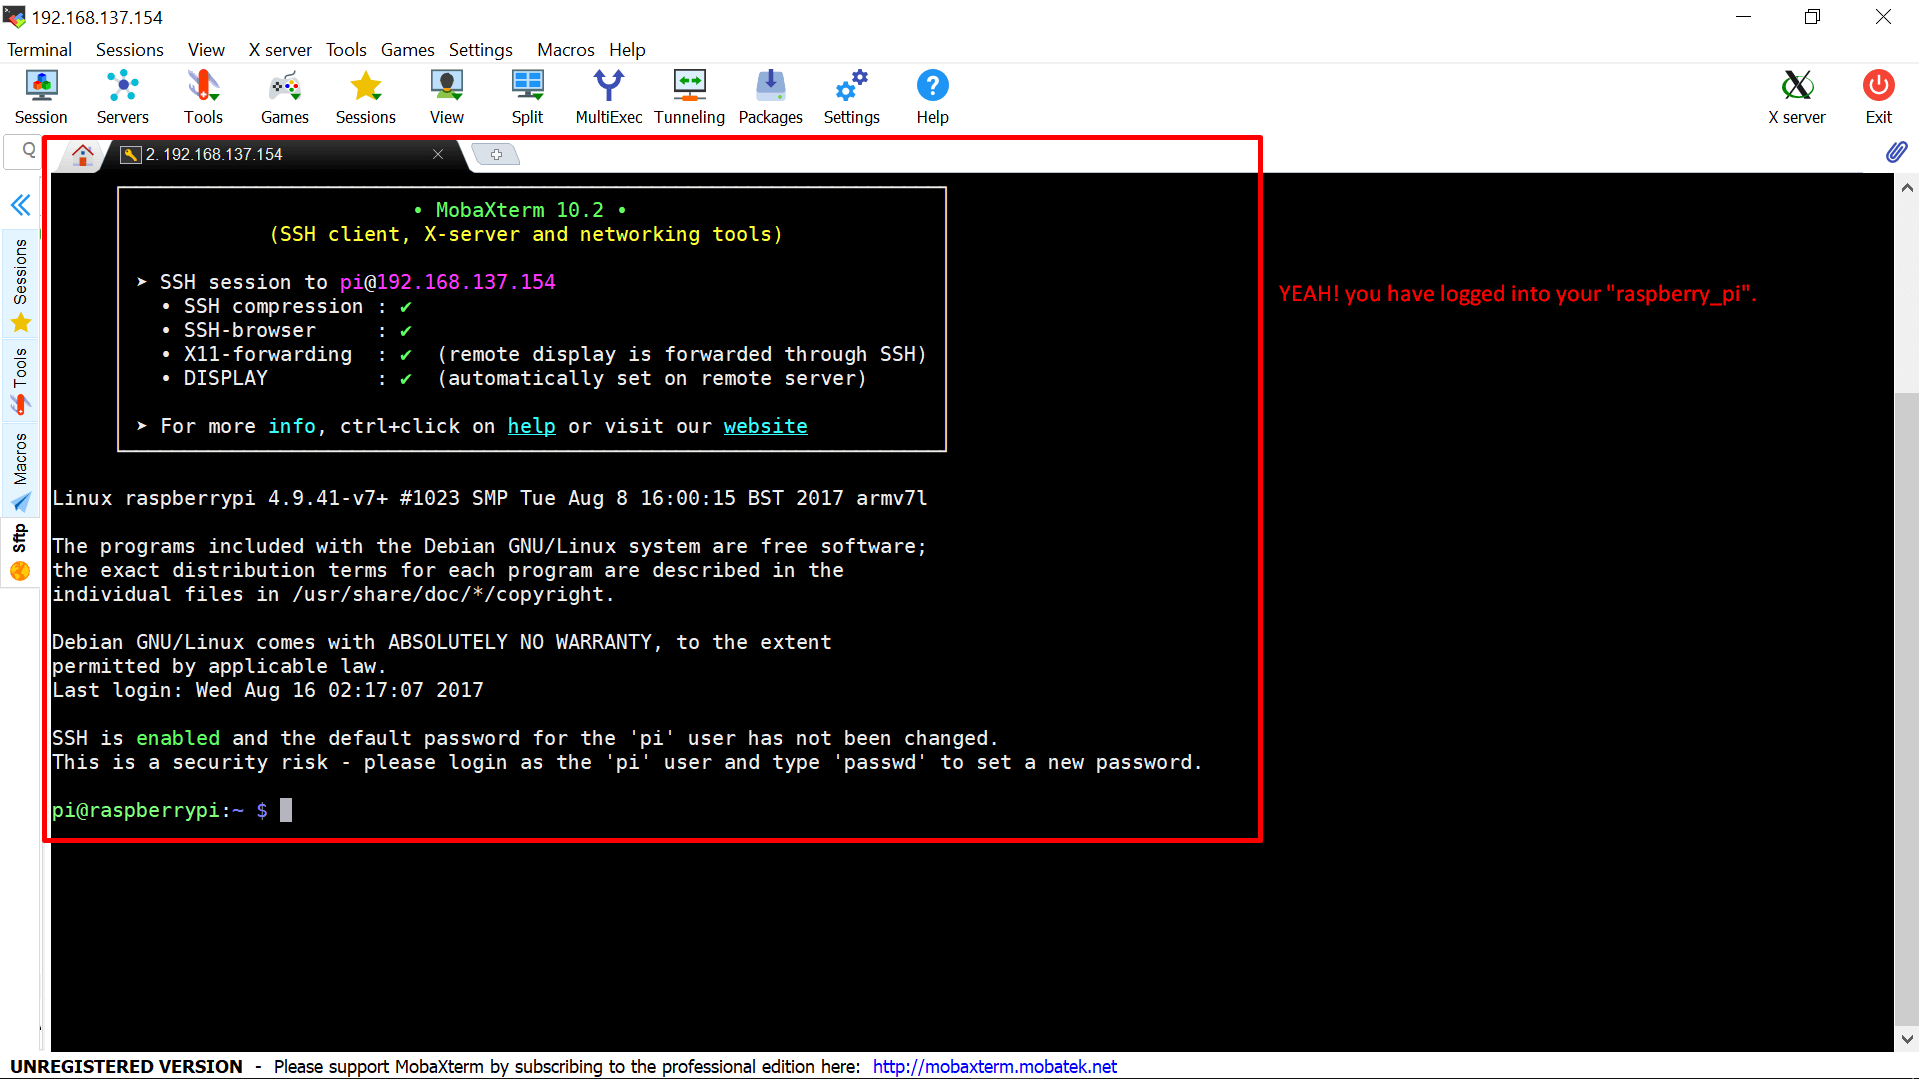This screenshot has width=1919, height=1079.
Task: Open the Macros side panel tab
Action: (20, 471)
